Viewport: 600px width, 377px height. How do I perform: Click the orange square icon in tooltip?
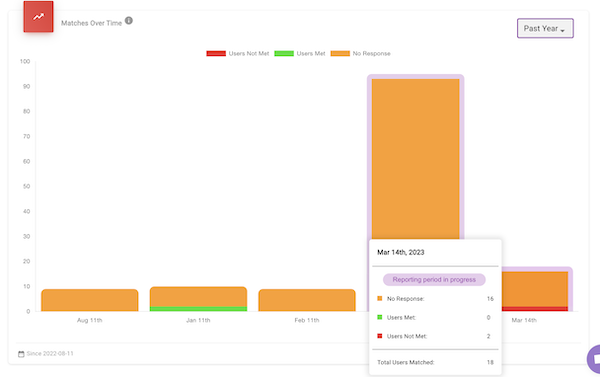[380, 299]
